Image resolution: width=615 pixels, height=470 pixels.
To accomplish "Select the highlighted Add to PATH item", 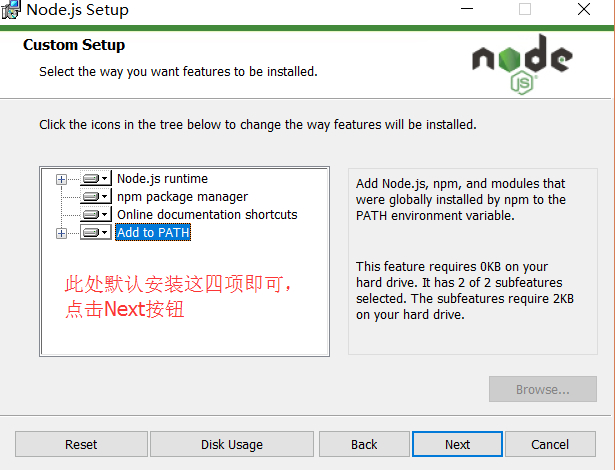I will click(153, 233).
